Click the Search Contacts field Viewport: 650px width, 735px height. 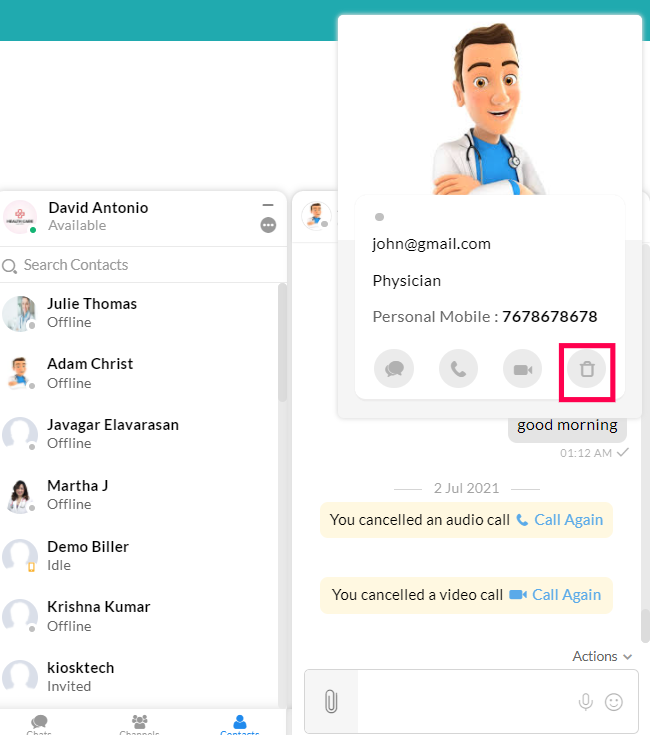click(140, 265)
